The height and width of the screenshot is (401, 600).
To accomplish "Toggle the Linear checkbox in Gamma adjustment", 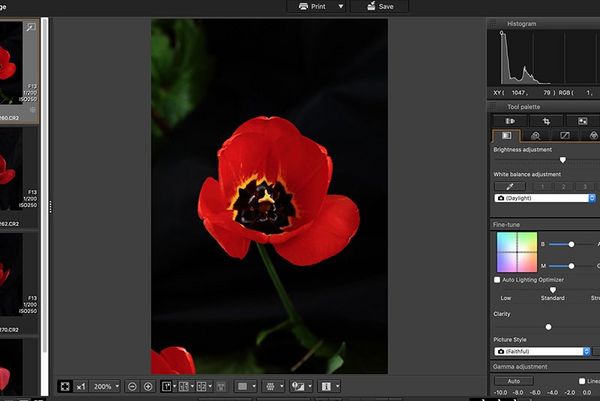I will click(582, 381).
